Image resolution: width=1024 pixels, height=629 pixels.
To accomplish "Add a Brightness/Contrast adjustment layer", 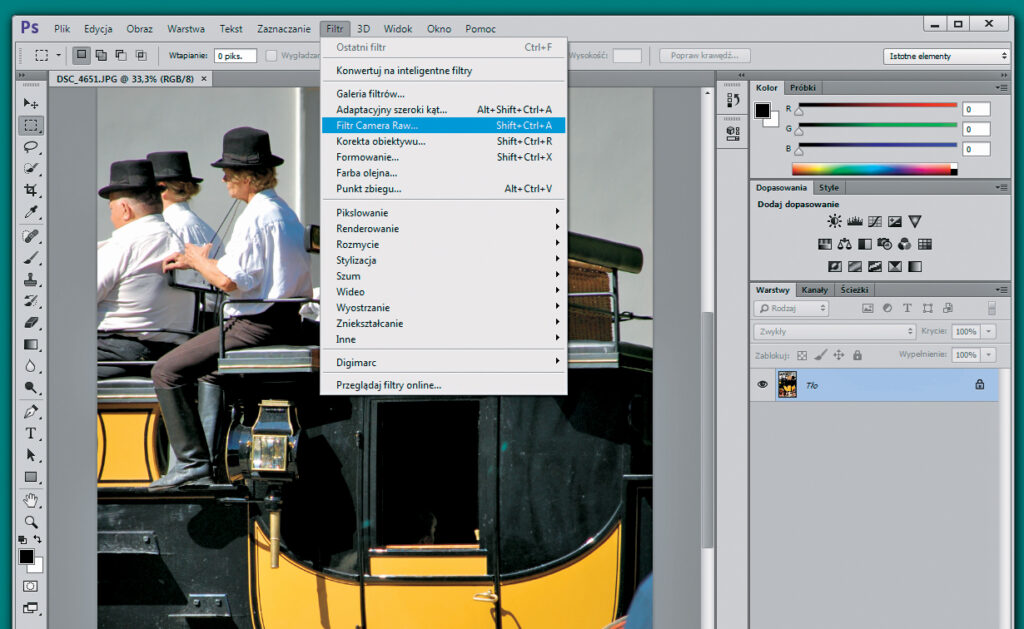I will 834,221.
